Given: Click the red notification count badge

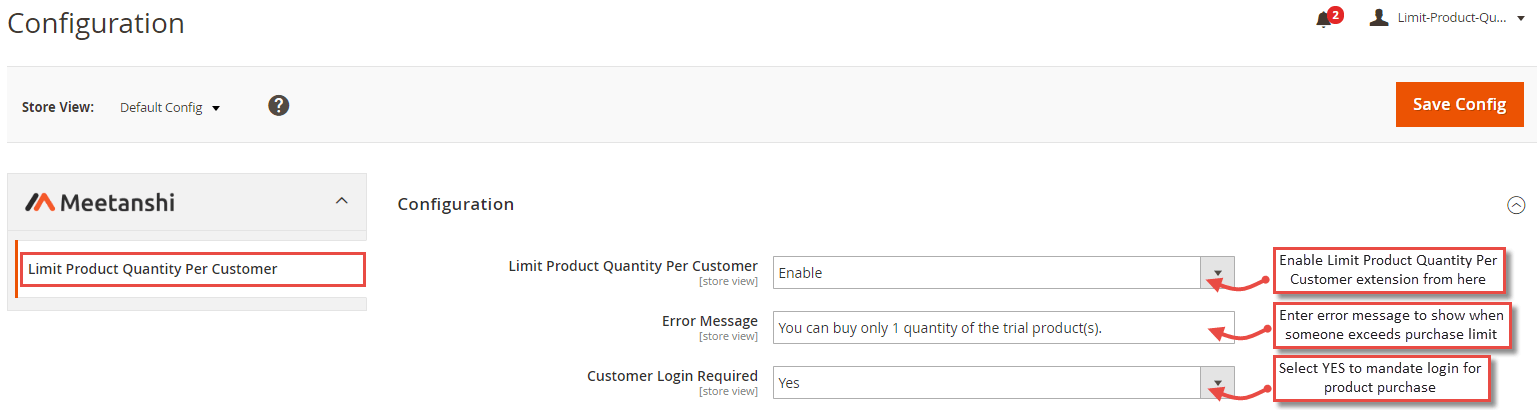Looking at the screenshot, I should coord(1335,14).
